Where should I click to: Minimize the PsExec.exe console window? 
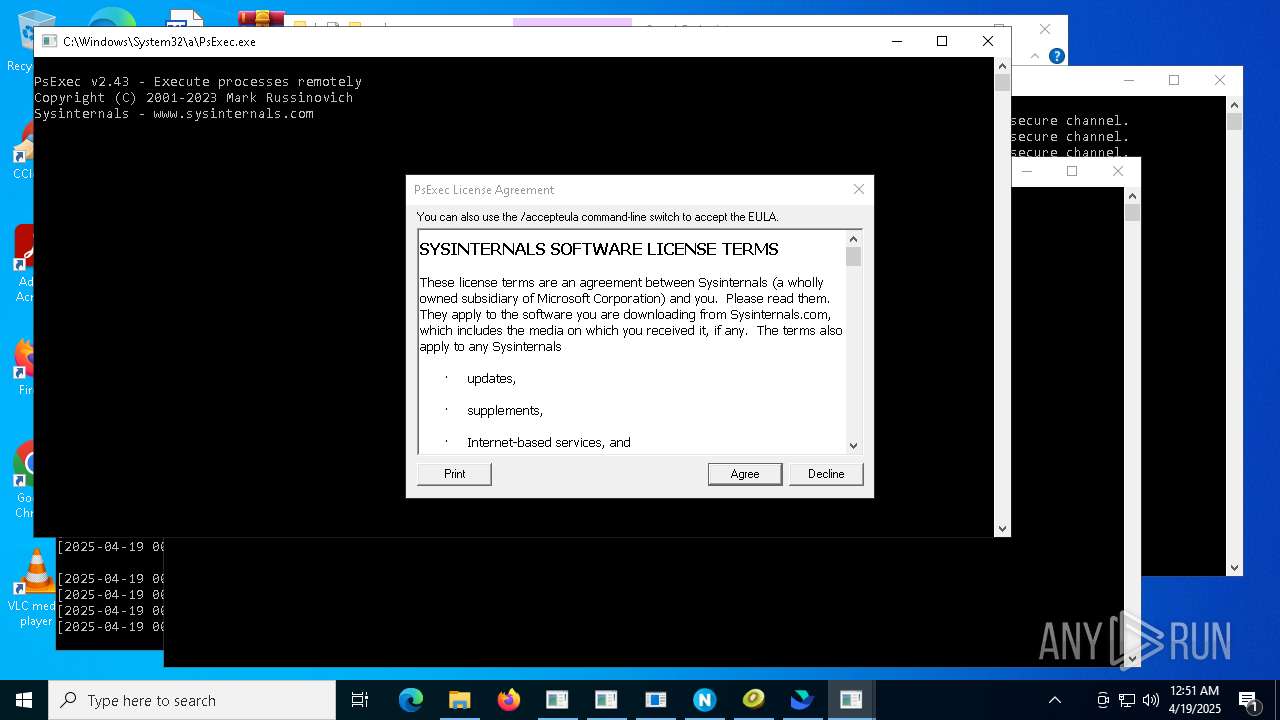pyautogui.click(x=896, y=41)
